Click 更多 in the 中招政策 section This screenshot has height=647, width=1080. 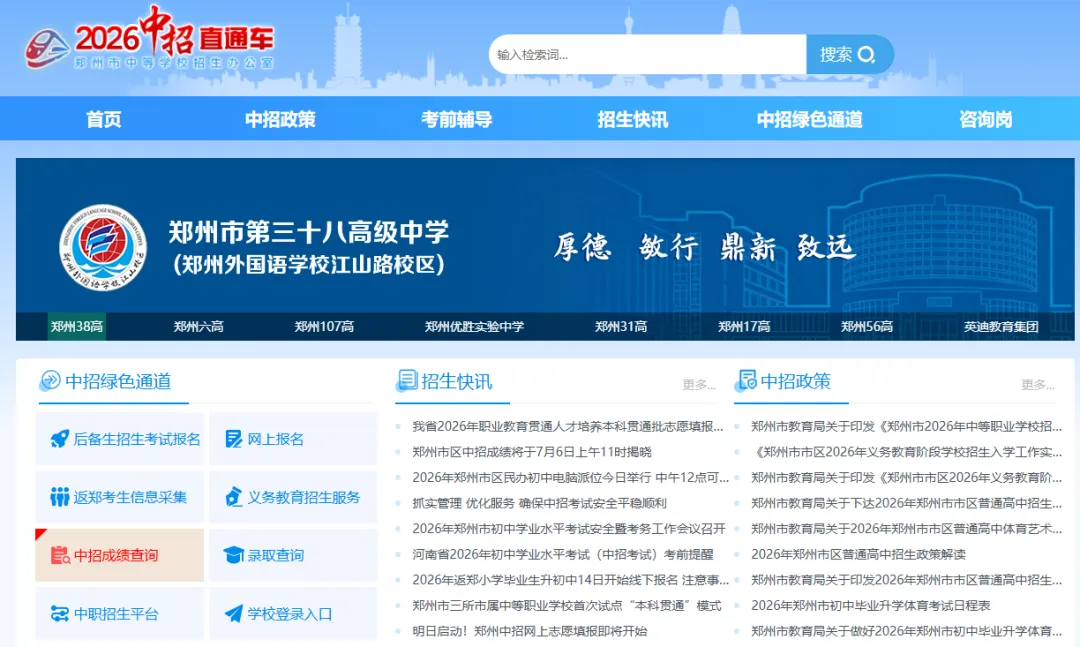[1038, 384]
